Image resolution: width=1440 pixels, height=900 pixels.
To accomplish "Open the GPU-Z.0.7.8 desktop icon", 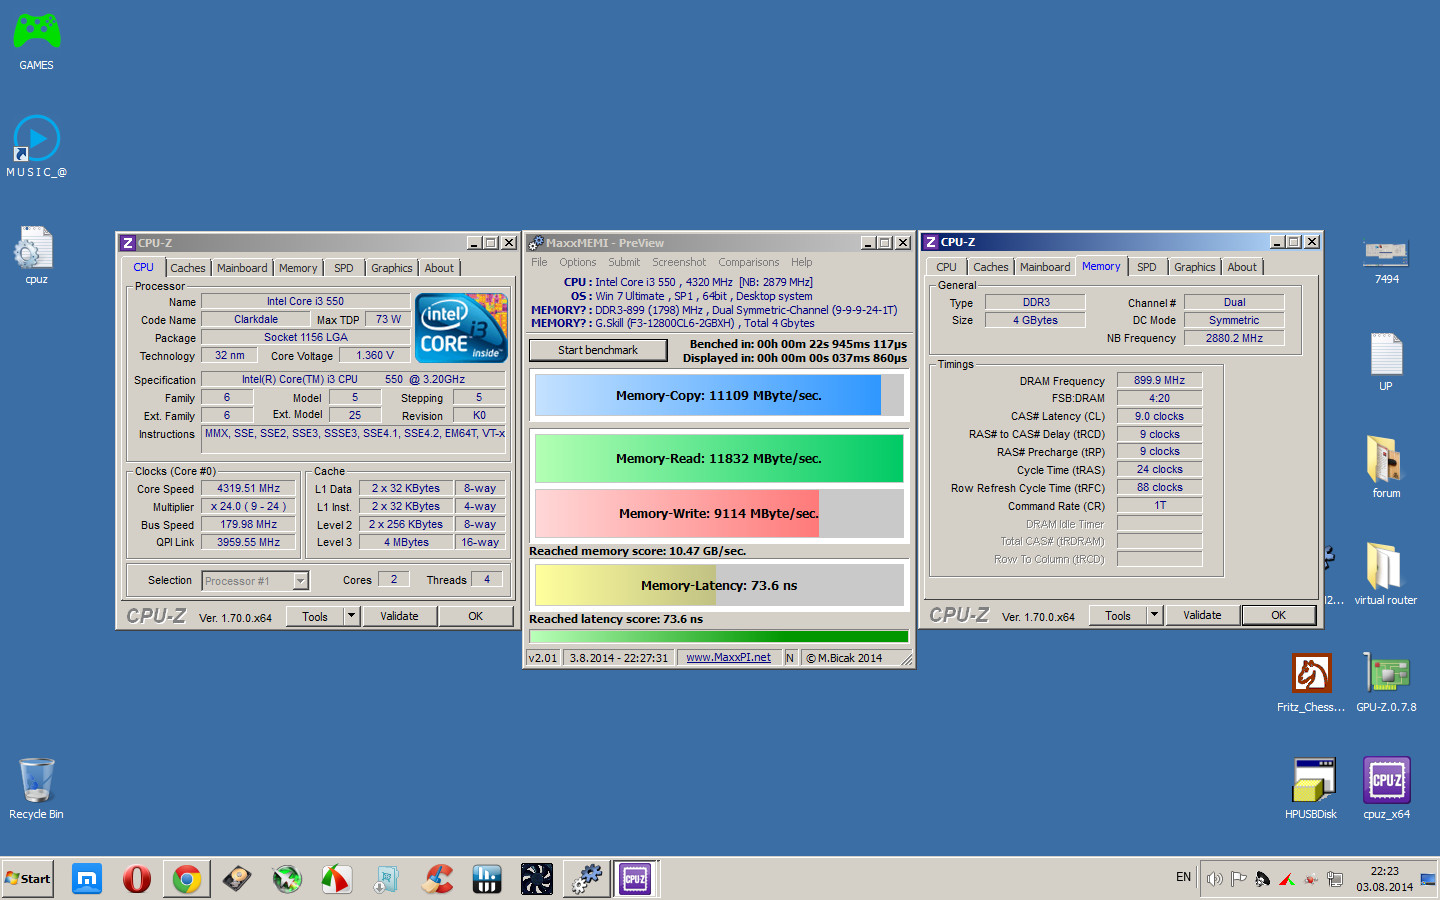I will point(1386,675).
